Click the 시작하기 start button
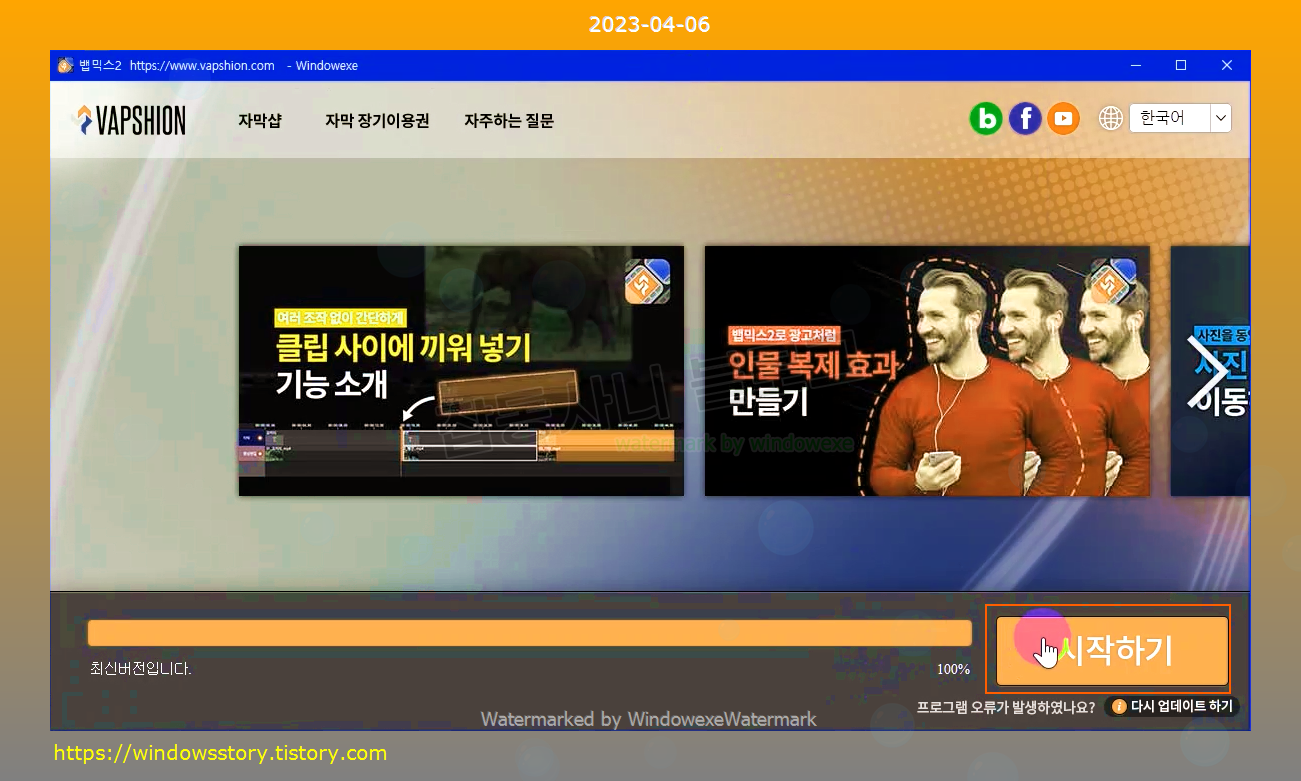Screen dimensions: 1301x781 point(1112,651)
